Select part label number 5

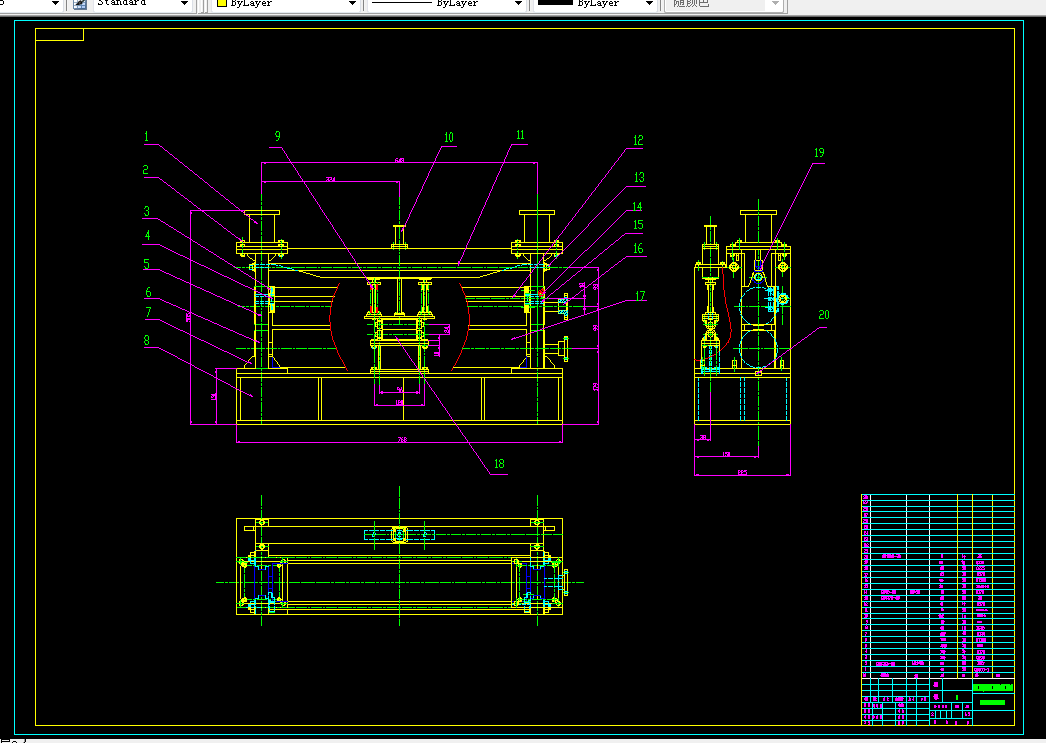pyautogui.click(x=147, y=264)
